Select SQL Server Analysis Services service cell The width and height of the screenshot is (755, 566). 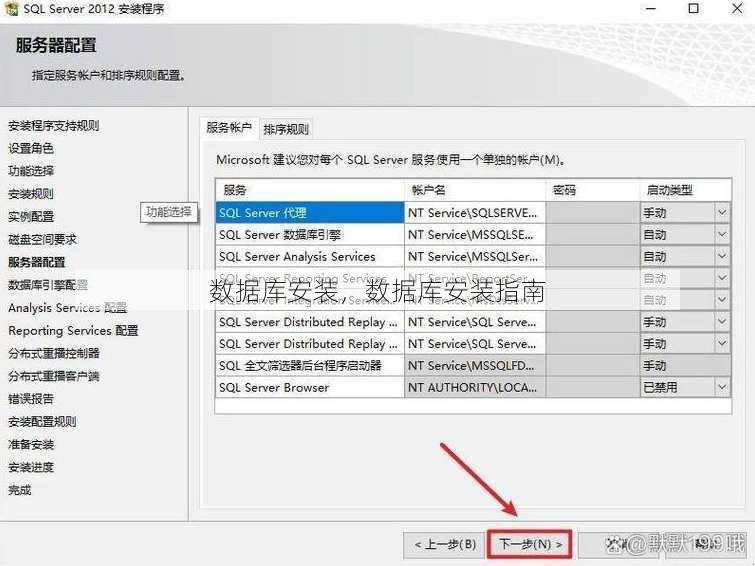[x=310, y=256]
